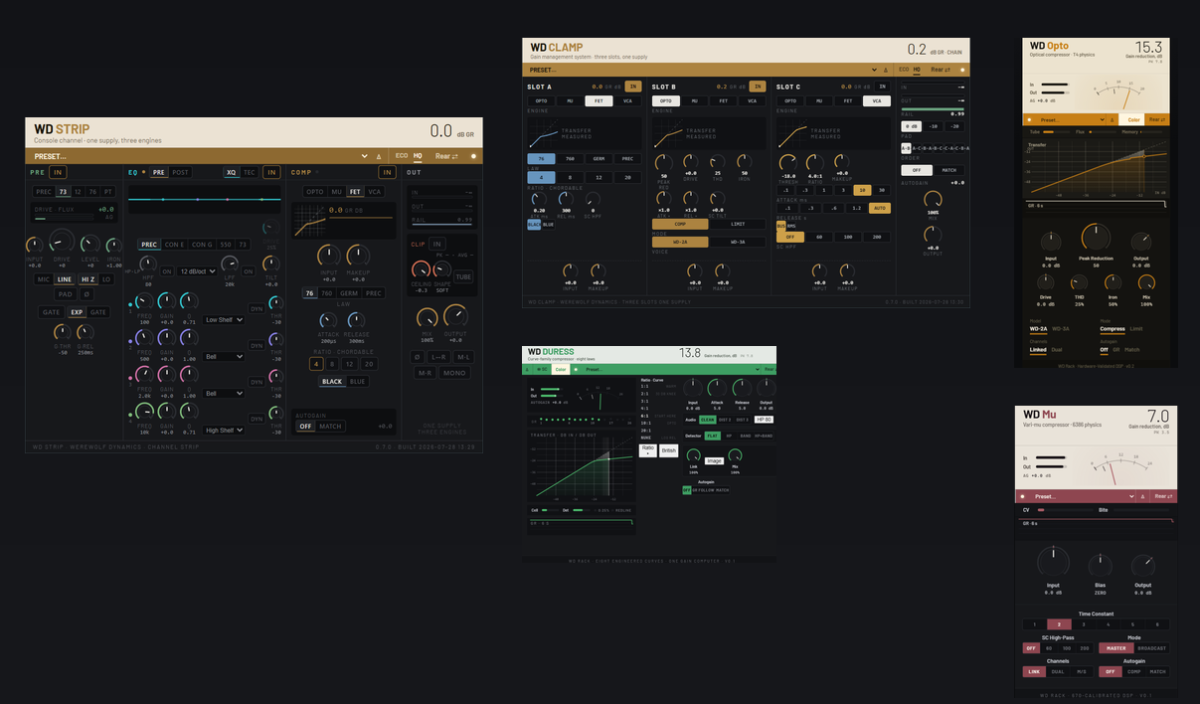
Task: Select the FET engine tab in WD Strip COMP
Action: pos(355,192)
